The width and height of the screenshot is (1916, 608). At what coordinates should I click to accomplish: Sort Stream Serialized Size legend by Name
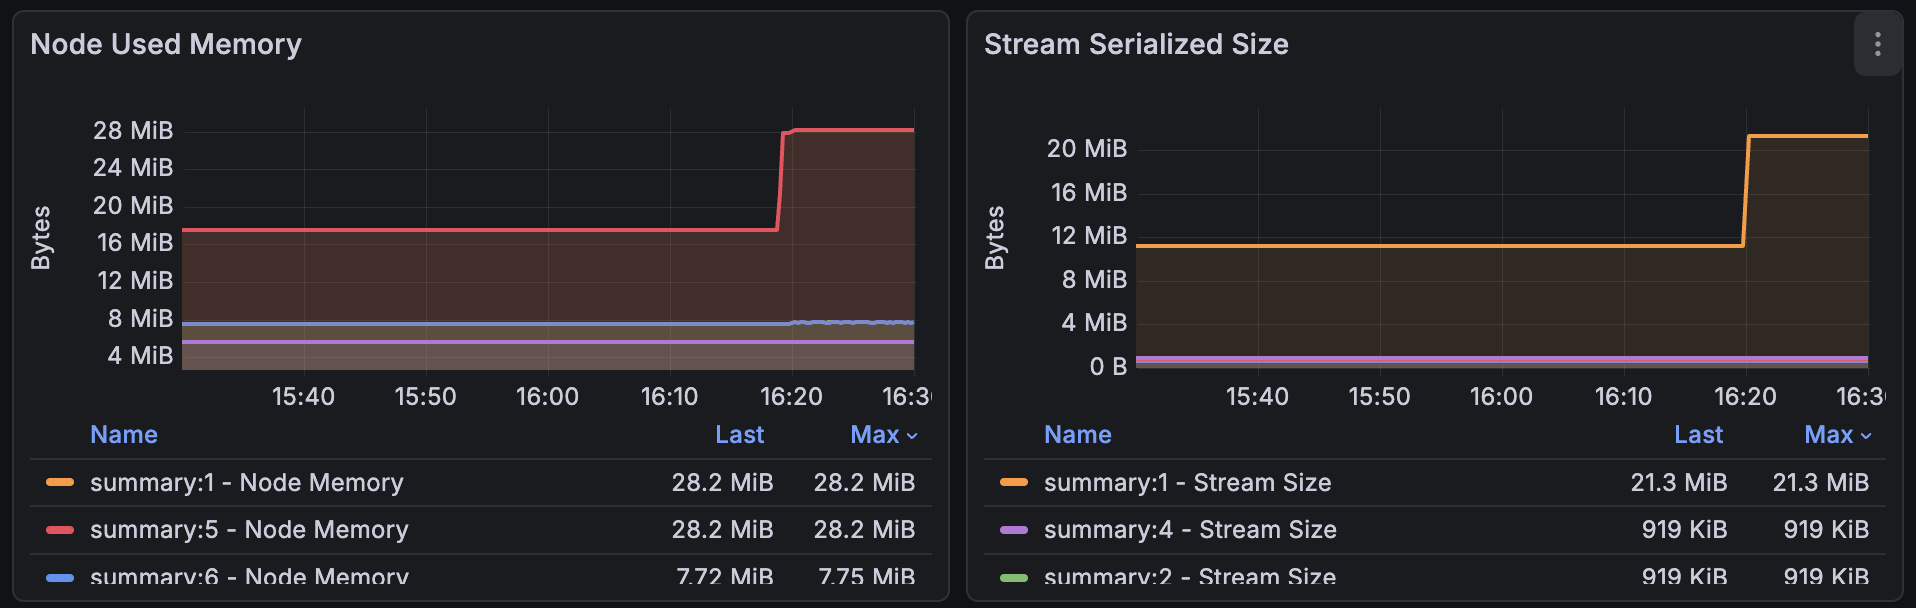pyautogui.click(x=1077, y=435)
